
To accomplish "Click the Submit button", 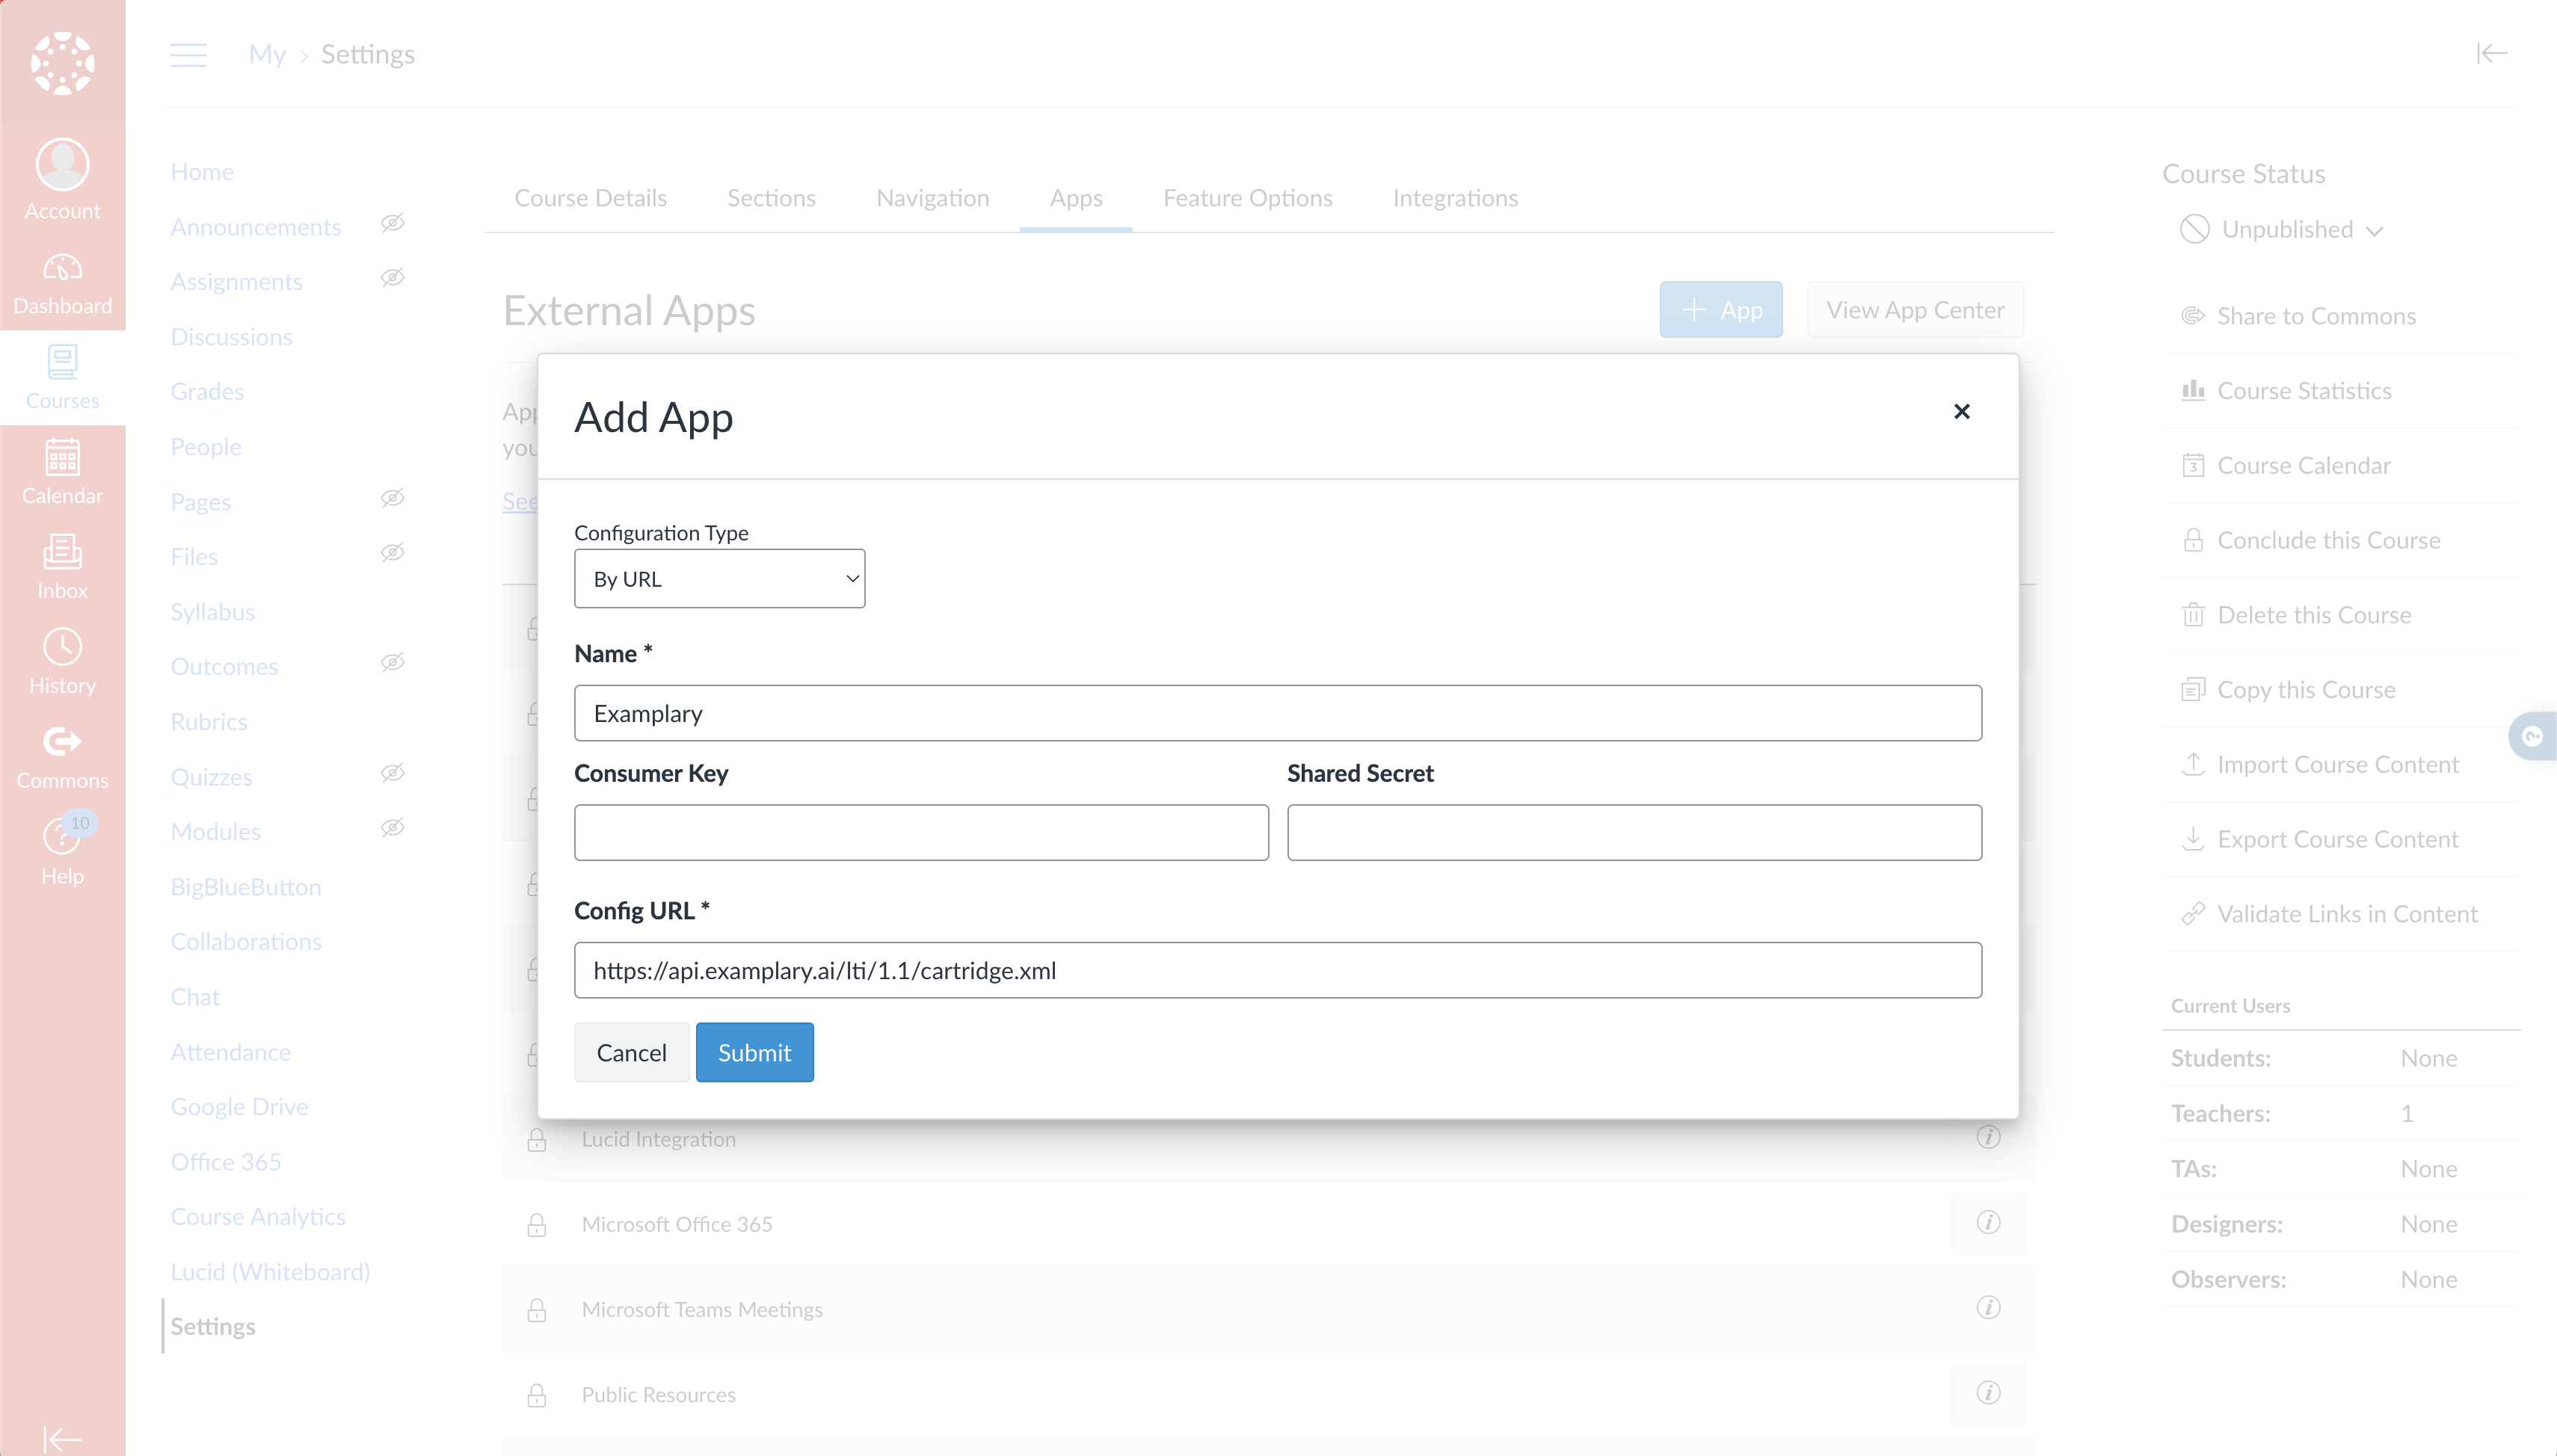I will pyautogui.click(x=754, y=1051).
